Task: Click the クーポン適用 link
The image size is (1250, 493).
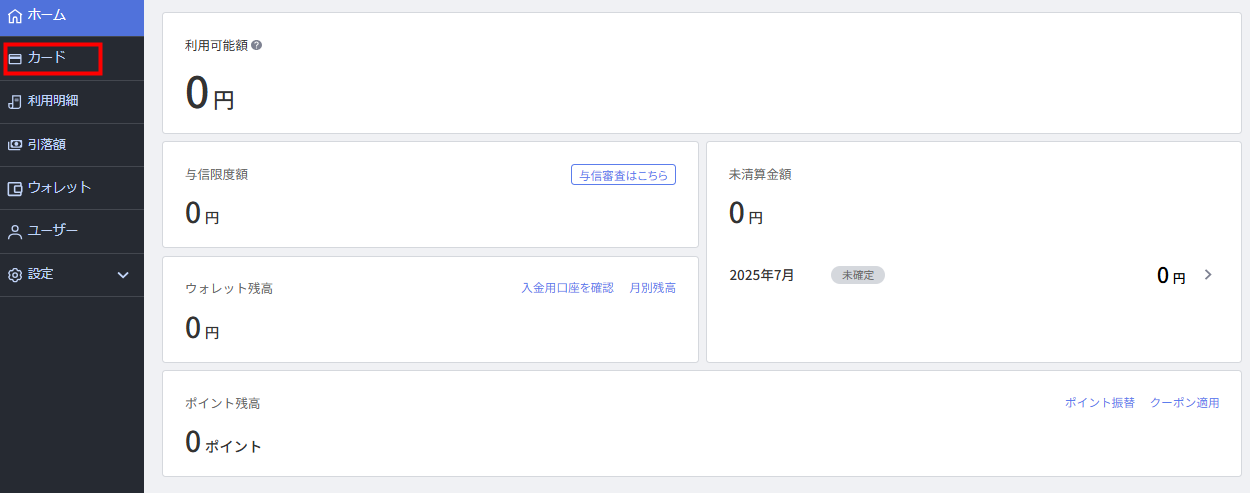Action: [1185, 403]
